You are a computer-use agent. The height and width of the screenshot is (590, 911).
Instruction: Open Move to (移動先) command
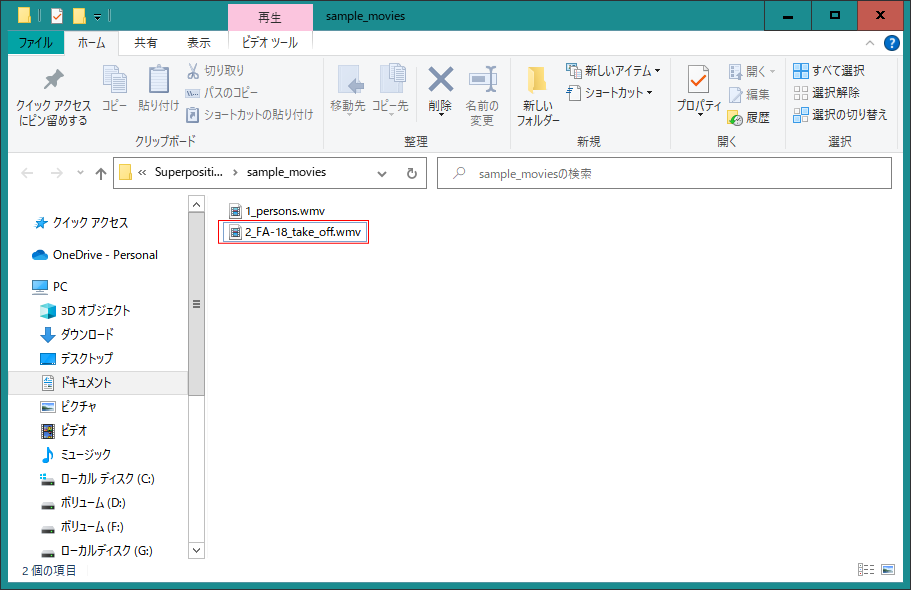(348, 90)
